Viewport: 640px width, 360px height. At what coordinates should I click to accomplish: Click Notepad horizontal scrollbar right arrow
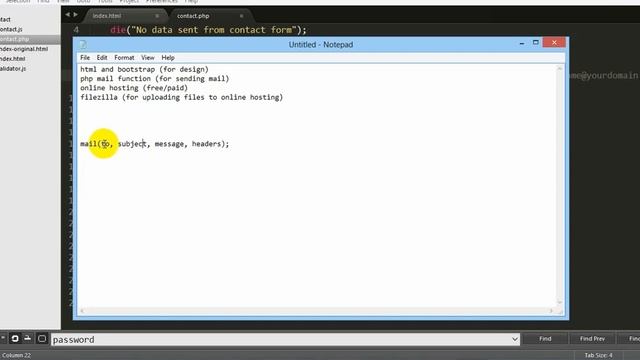(x=551, y=311)
